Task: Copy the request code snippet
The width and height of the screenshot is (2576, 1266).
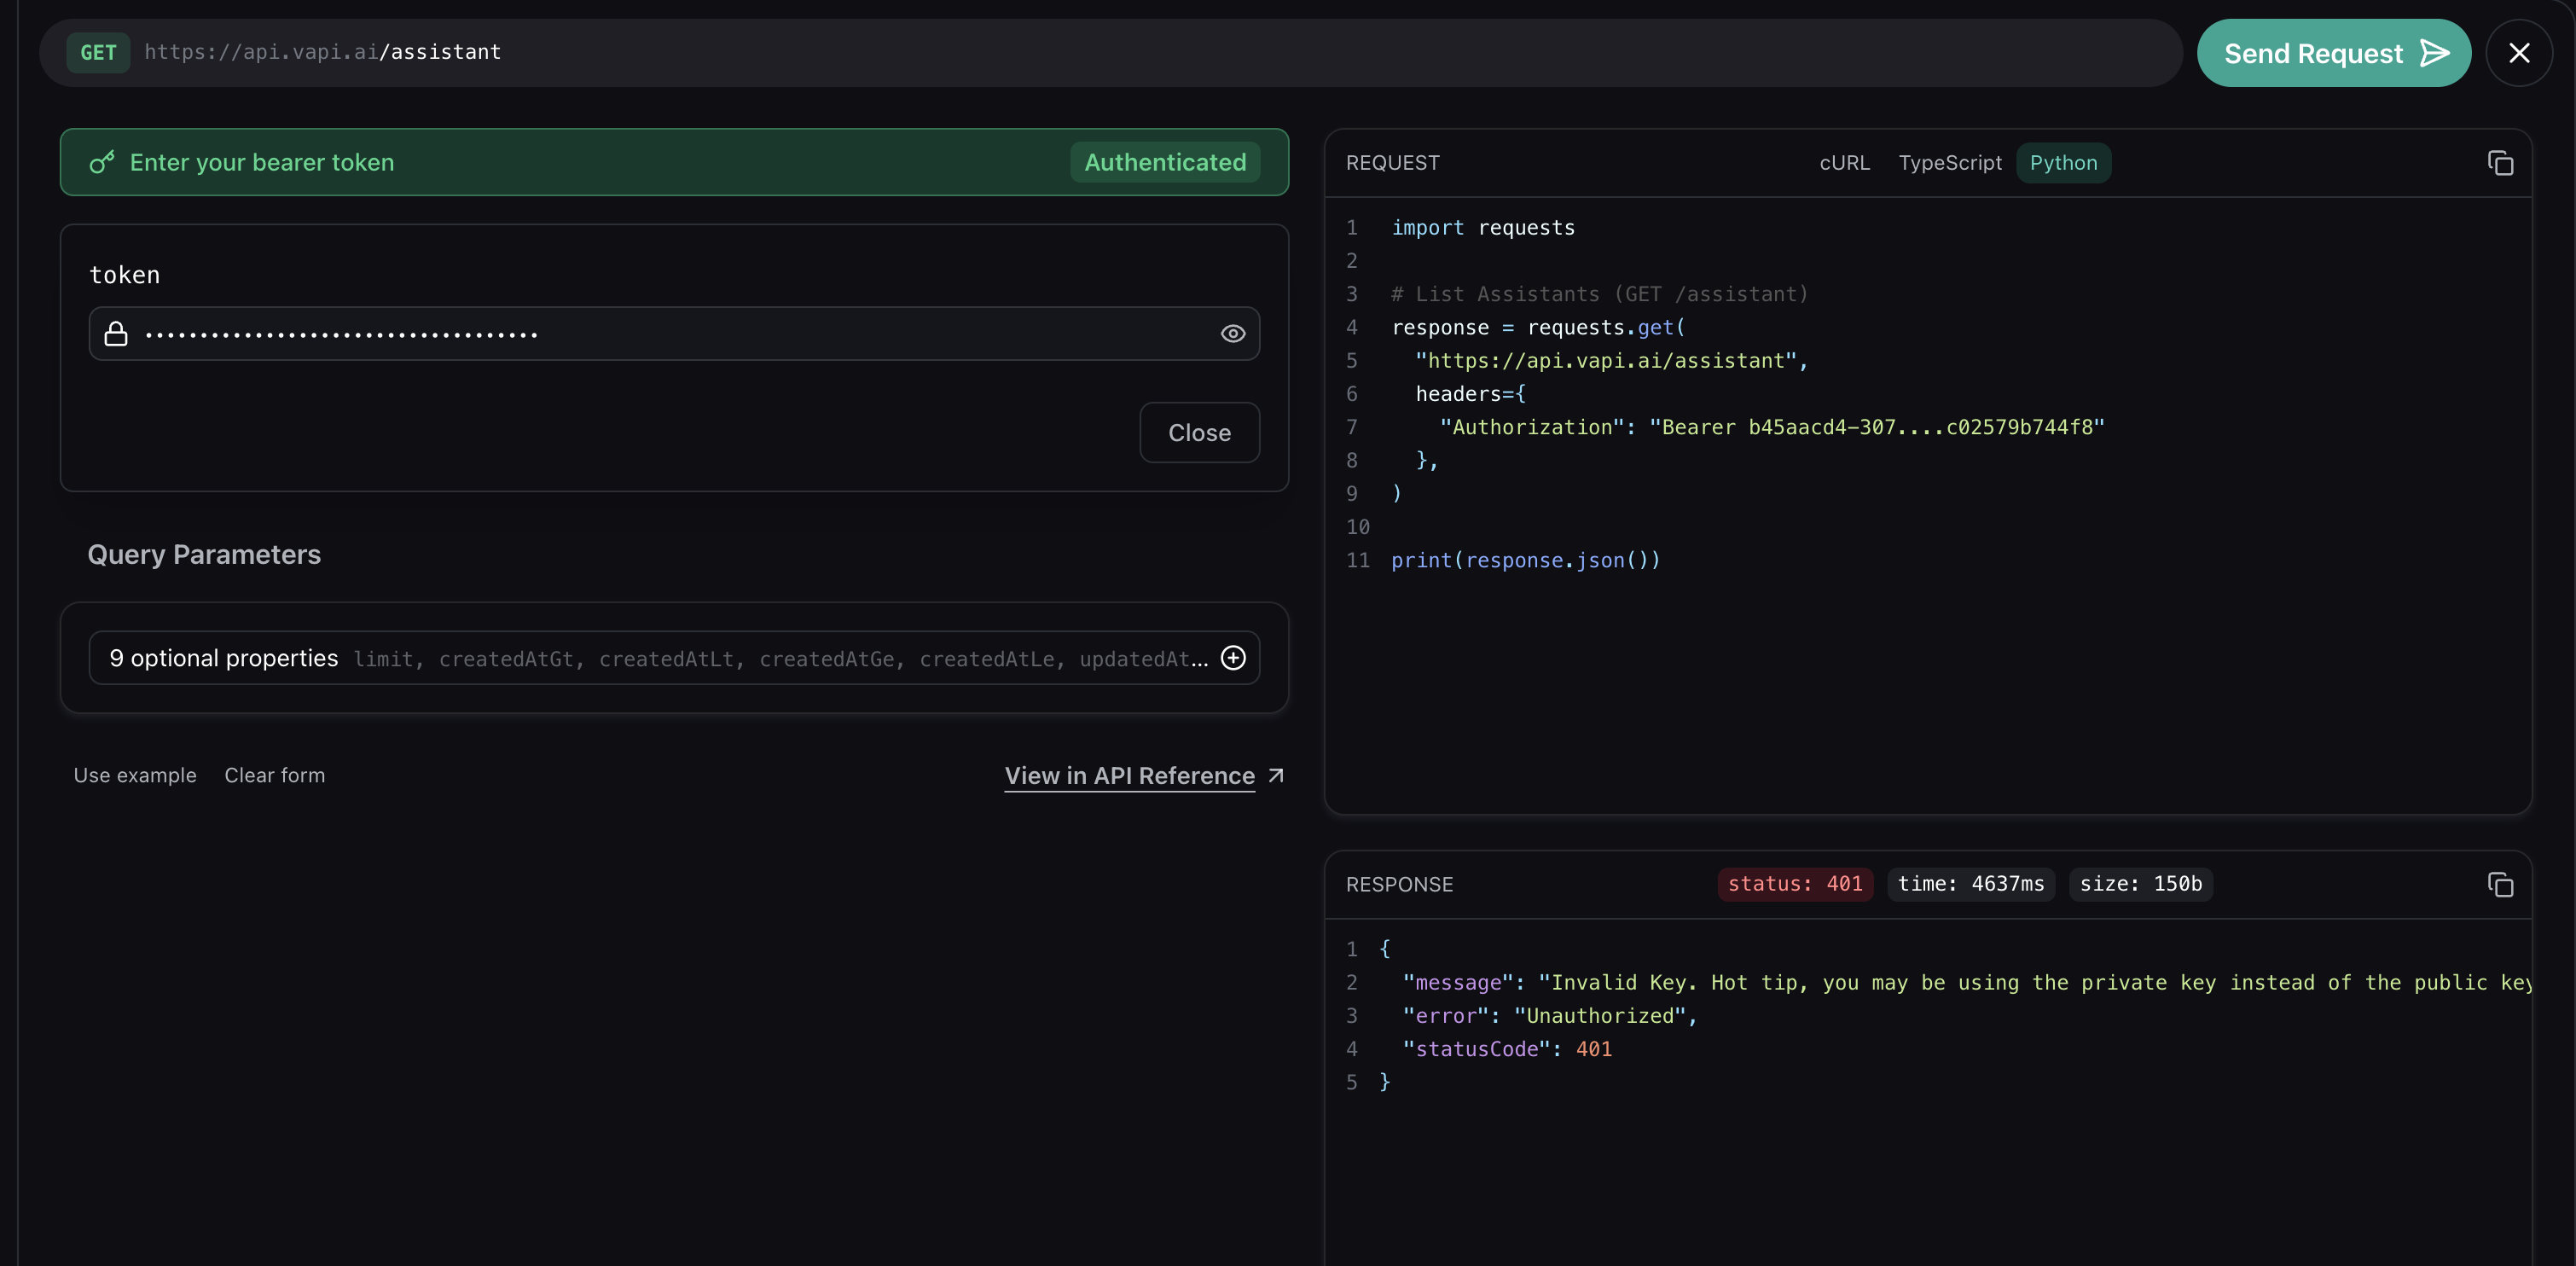Action: point(2500,163)
